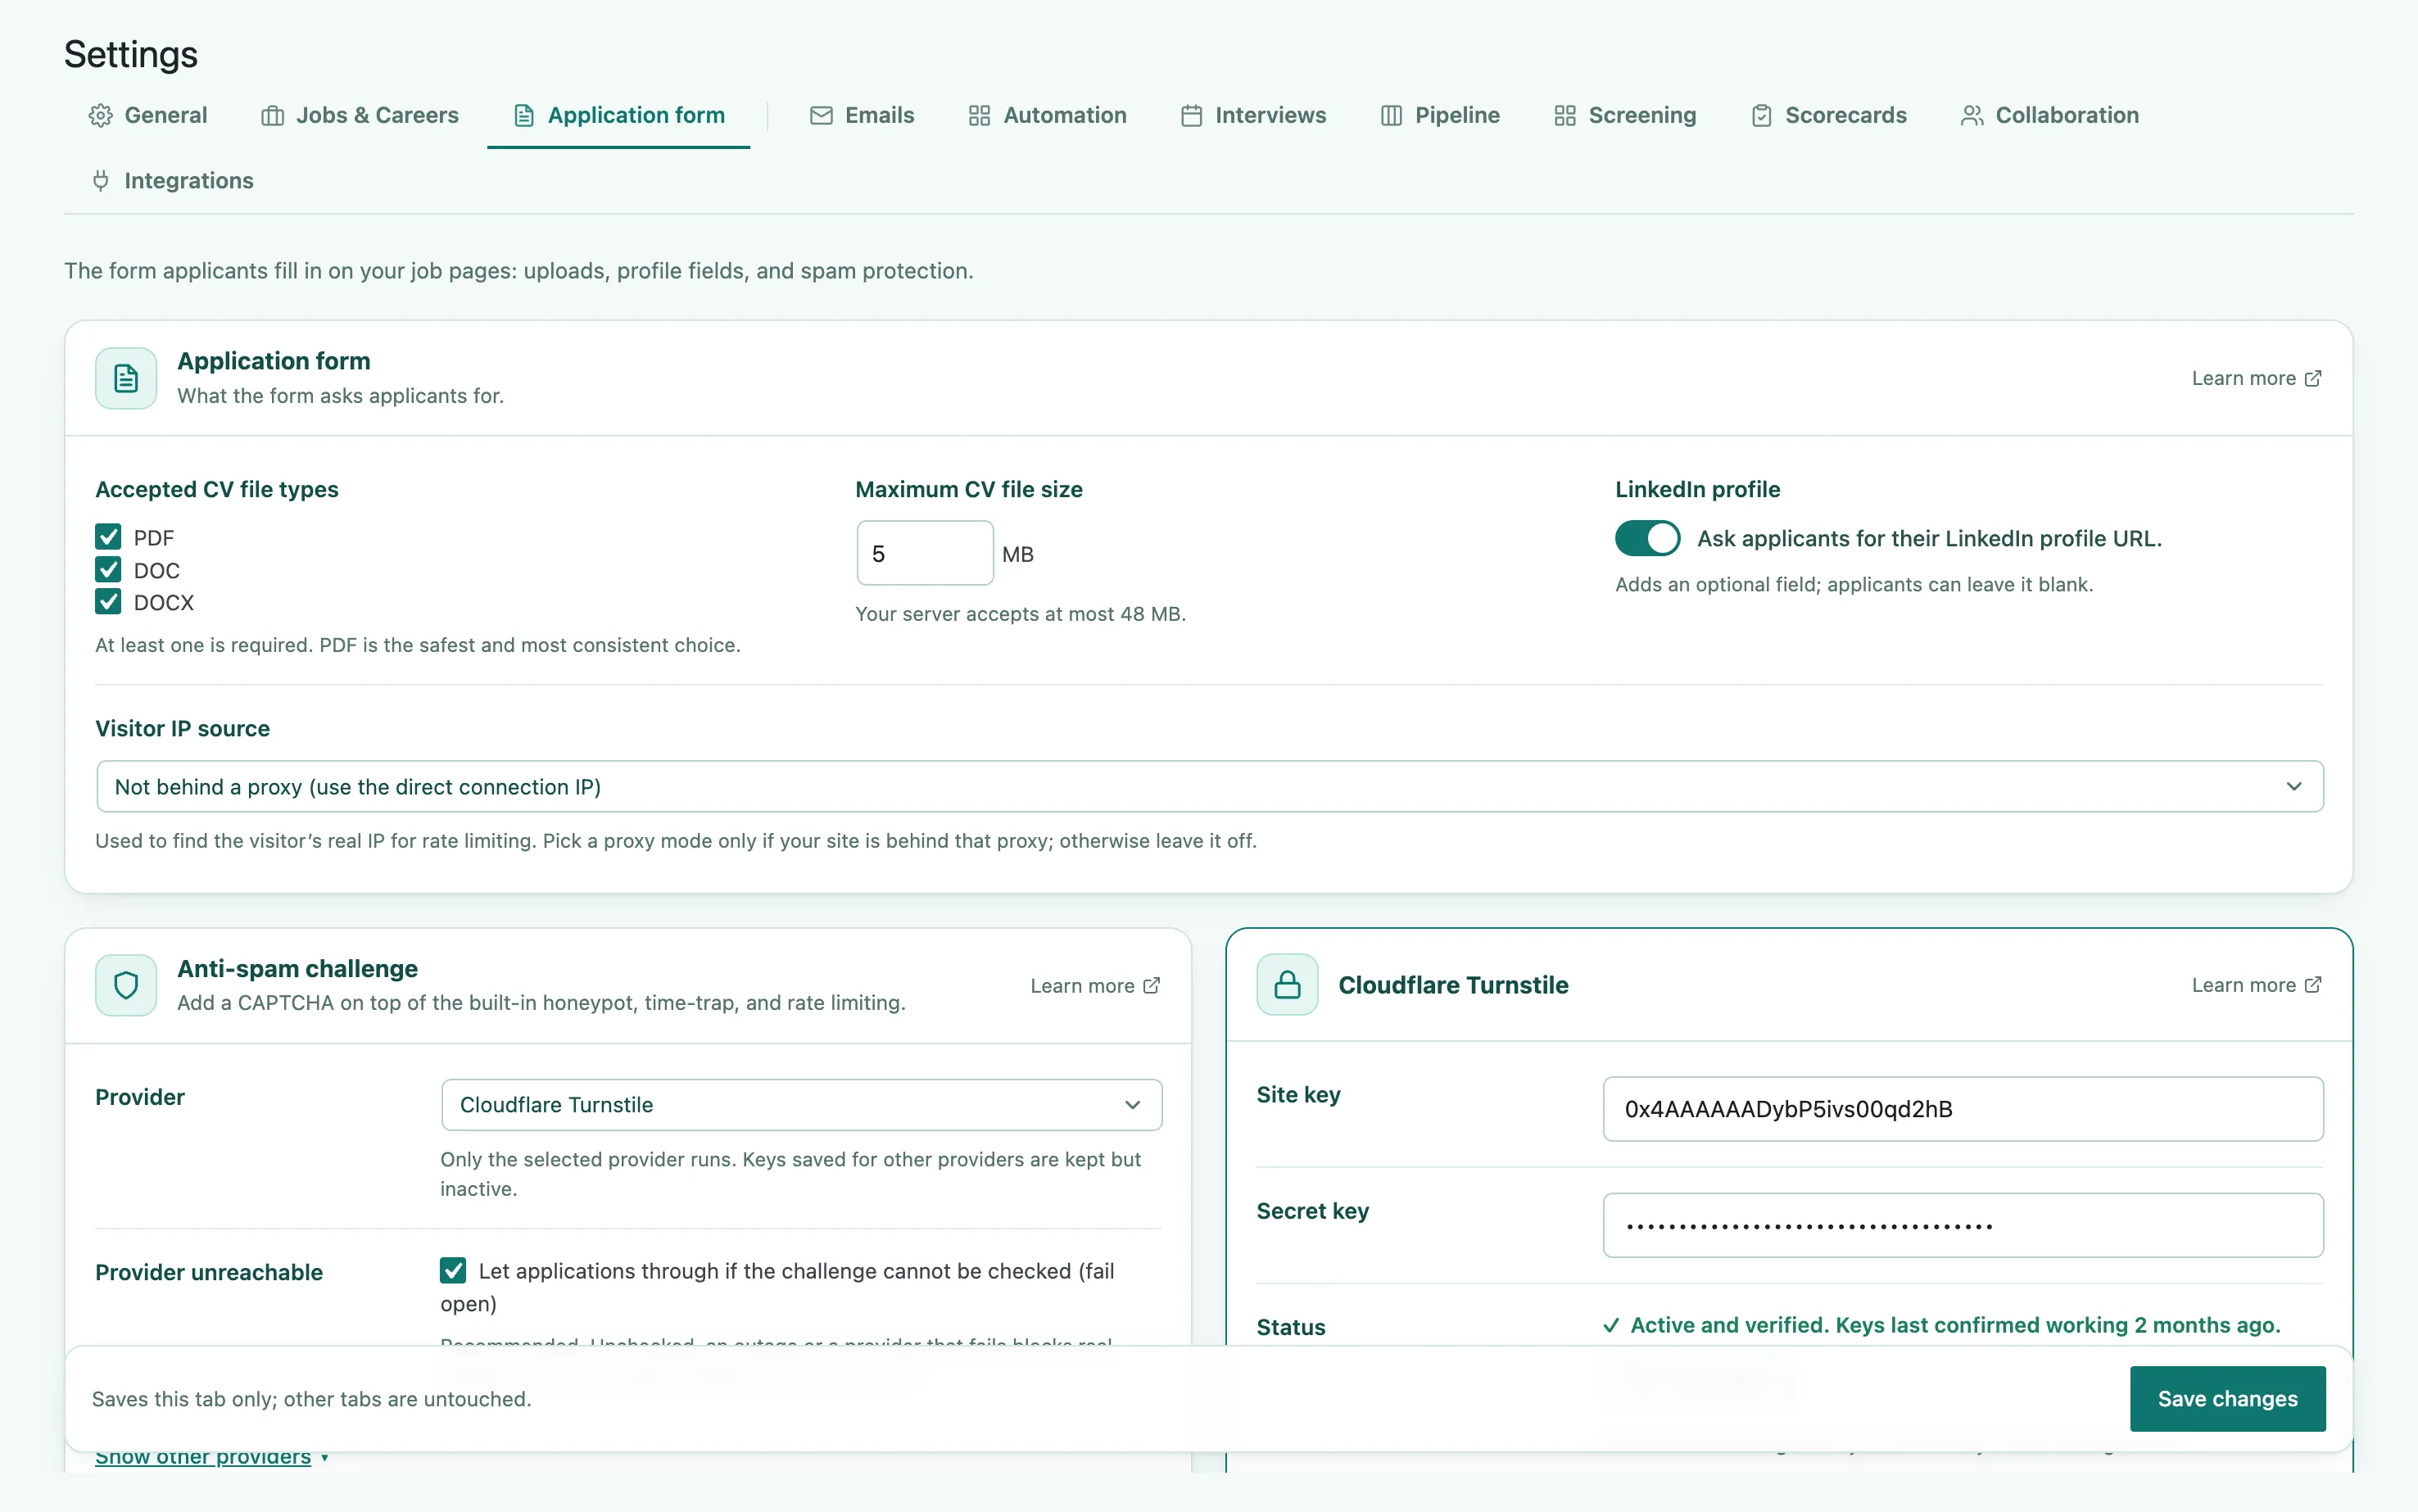
Task: Switch to the Emails tab
Action: pos(861,116)
